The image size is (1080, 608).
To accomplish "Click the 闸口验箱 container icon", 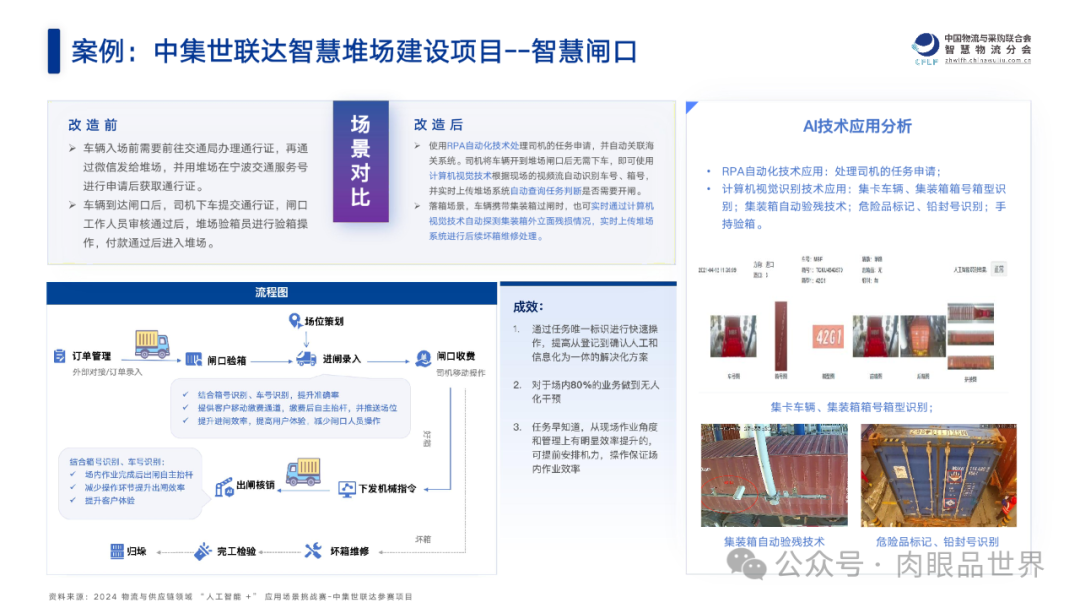I will tap(194, 359).
